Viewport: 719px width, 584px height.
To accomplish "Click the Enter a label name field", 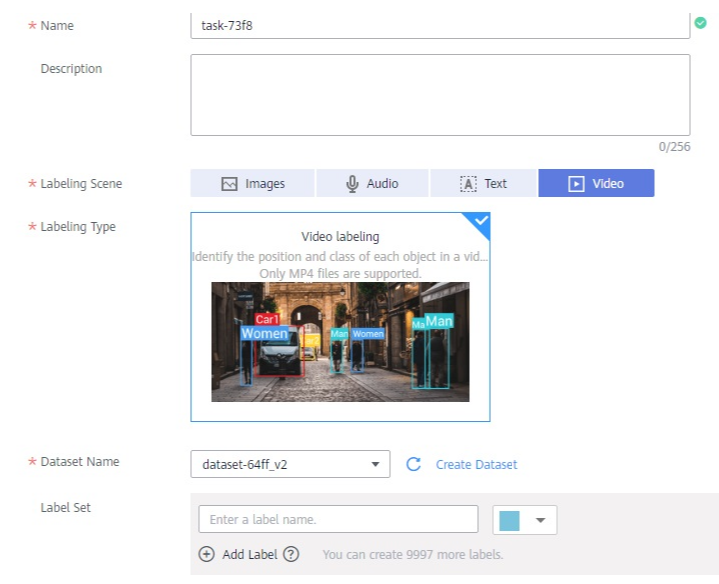I will 338,519.
